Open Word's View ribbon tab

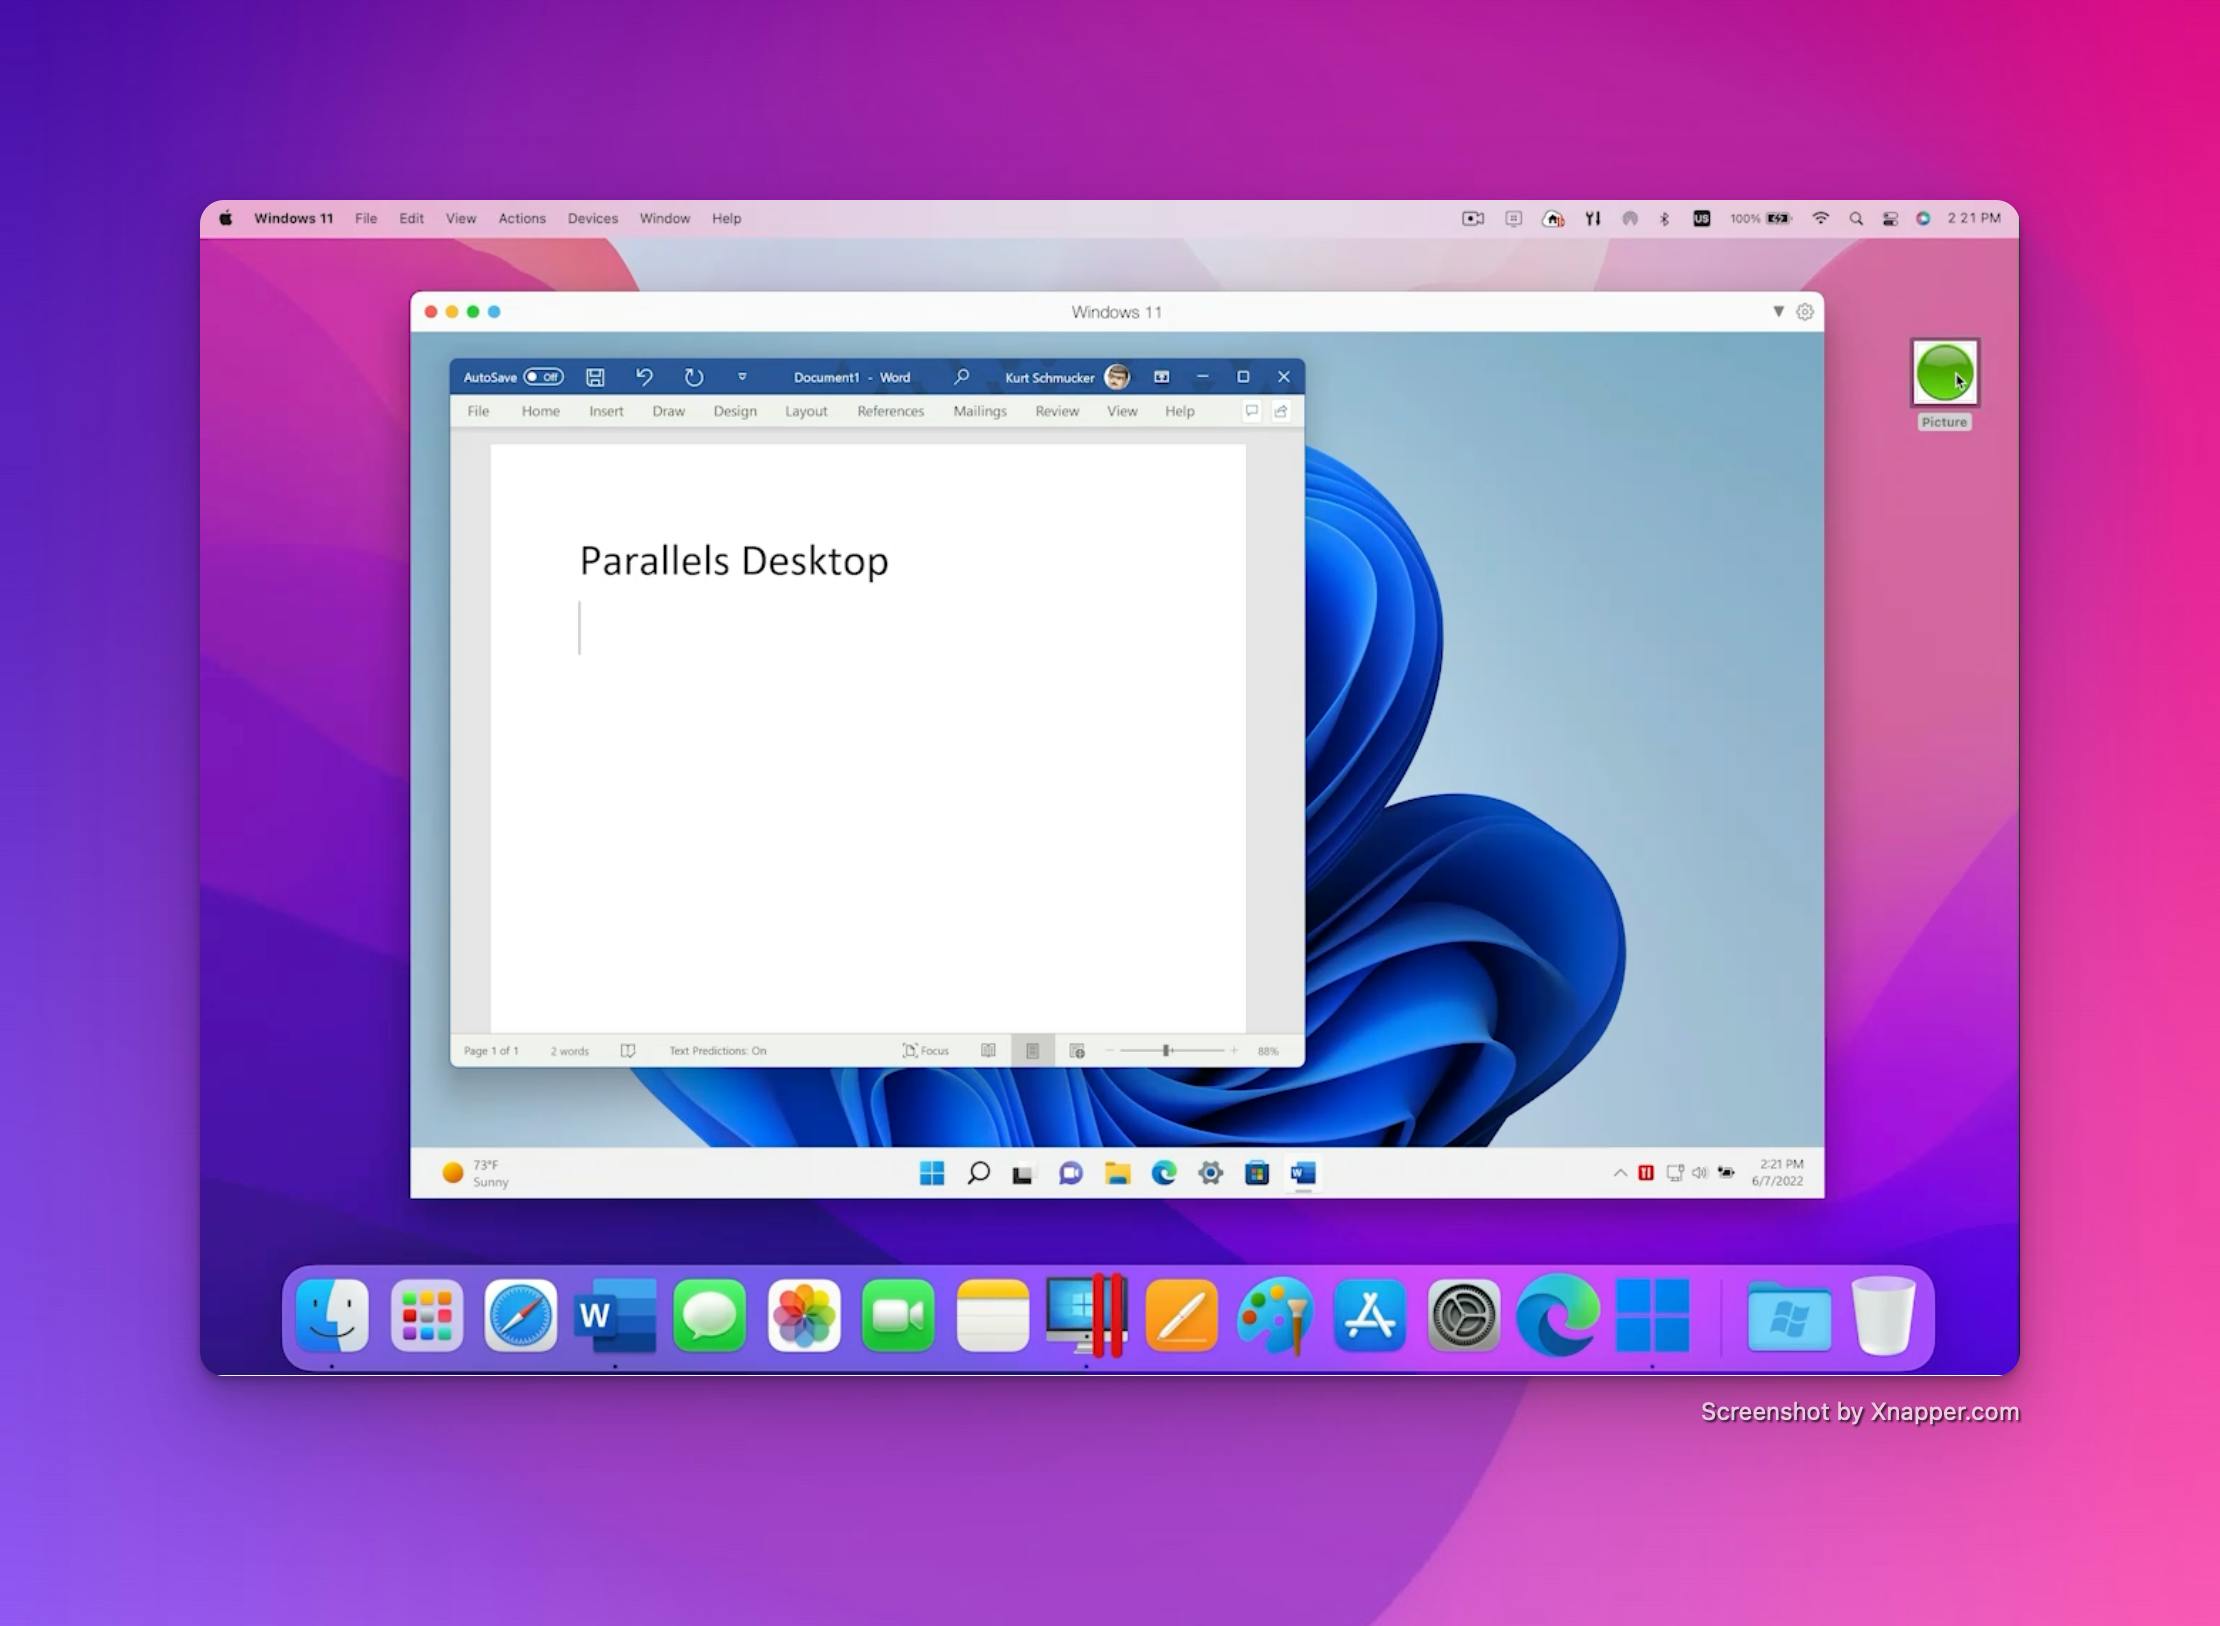(1122, 411)
